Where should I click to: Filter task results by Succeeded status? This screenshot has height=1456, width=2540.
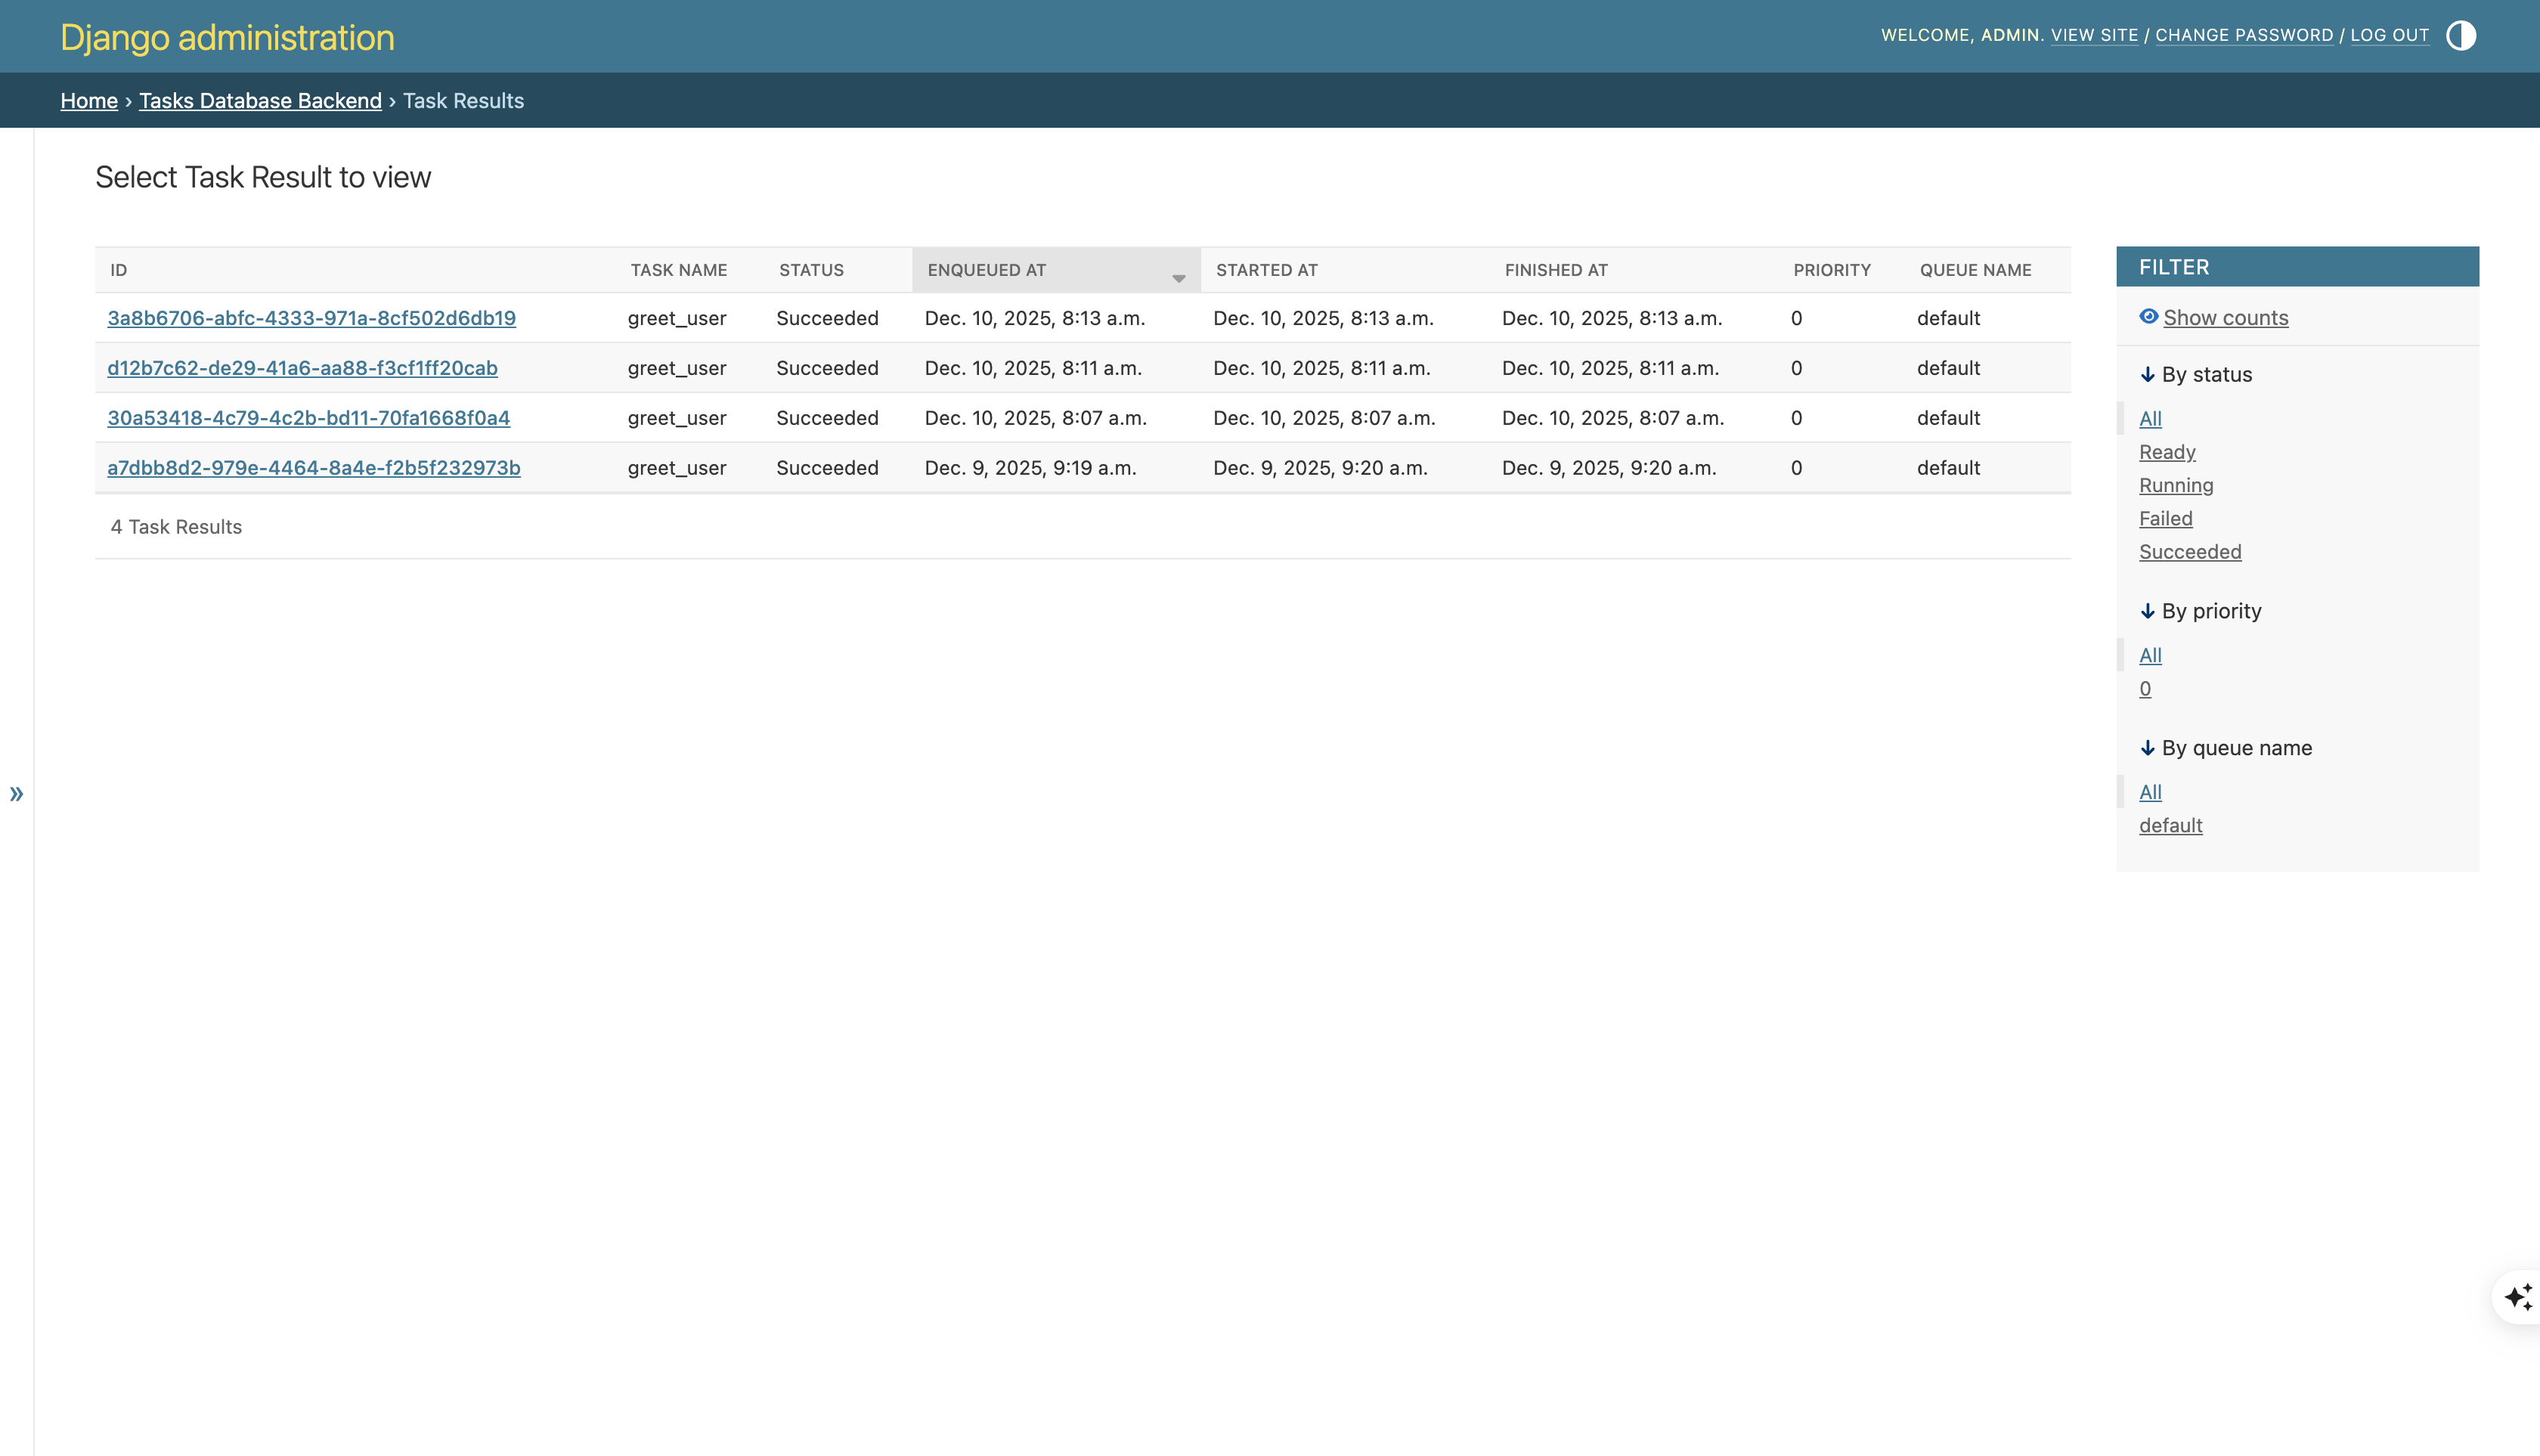(x=2189, y=552)
